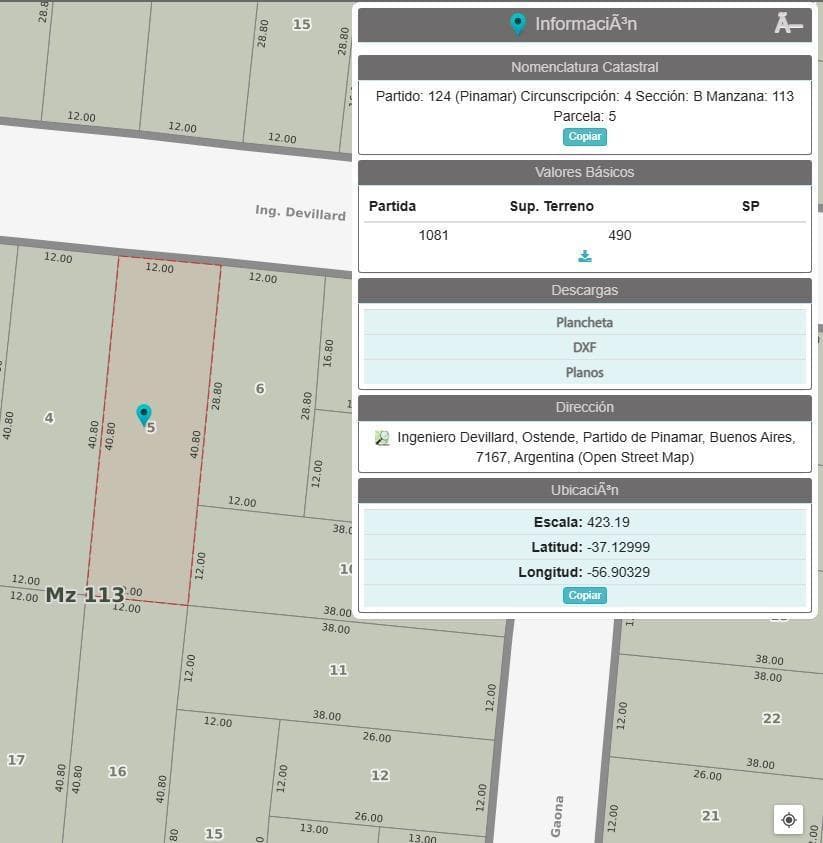This screenshot has width=823, height=843.
Task: Copy the Ubicación coordinates
Action: (585, 595)
